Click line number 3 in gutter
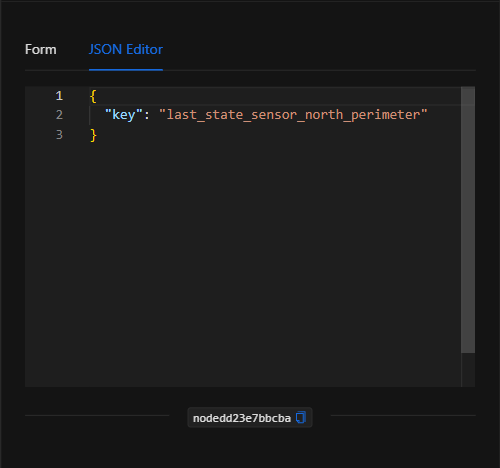 click(x=59, y=135)
